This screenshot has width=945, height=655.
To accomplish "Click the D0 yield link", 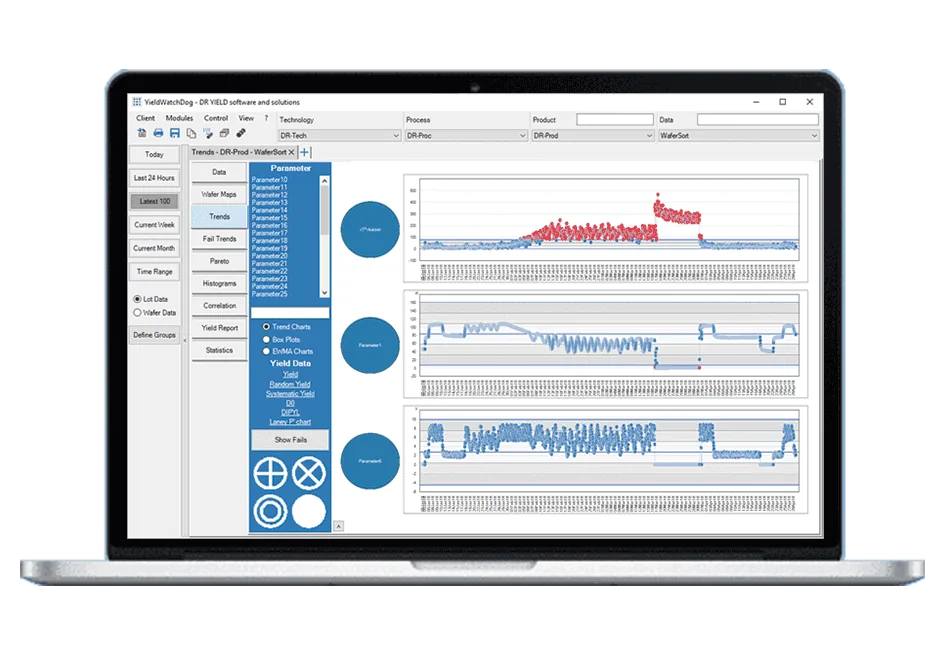I will point(290,403).
